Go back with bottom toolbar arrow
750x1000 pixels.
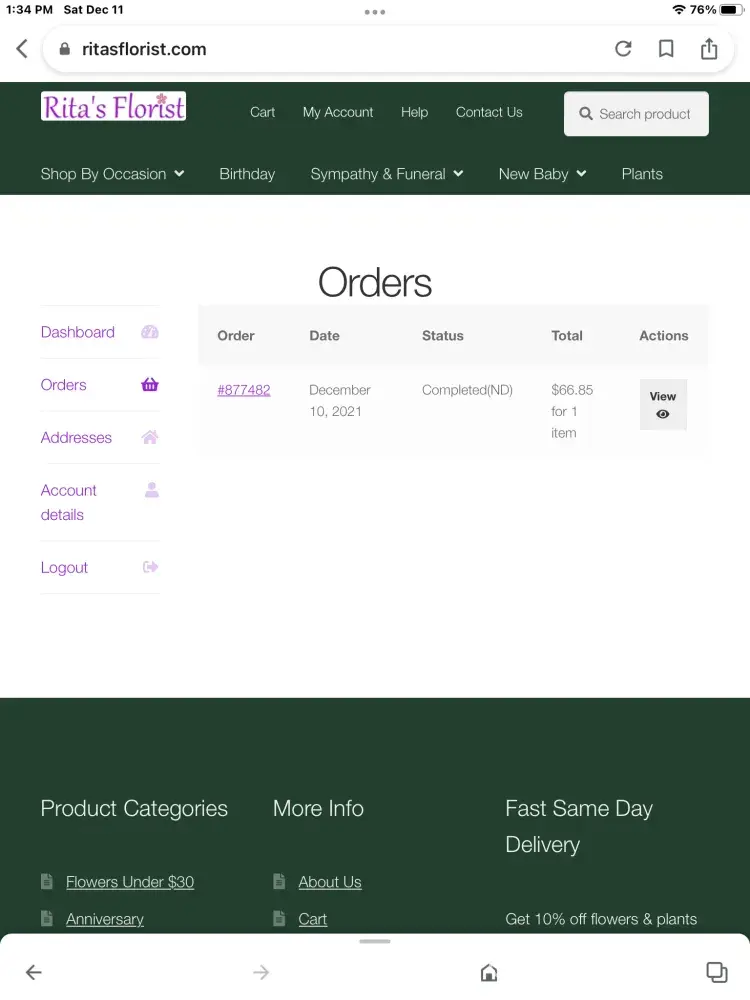tap(34, 972)
